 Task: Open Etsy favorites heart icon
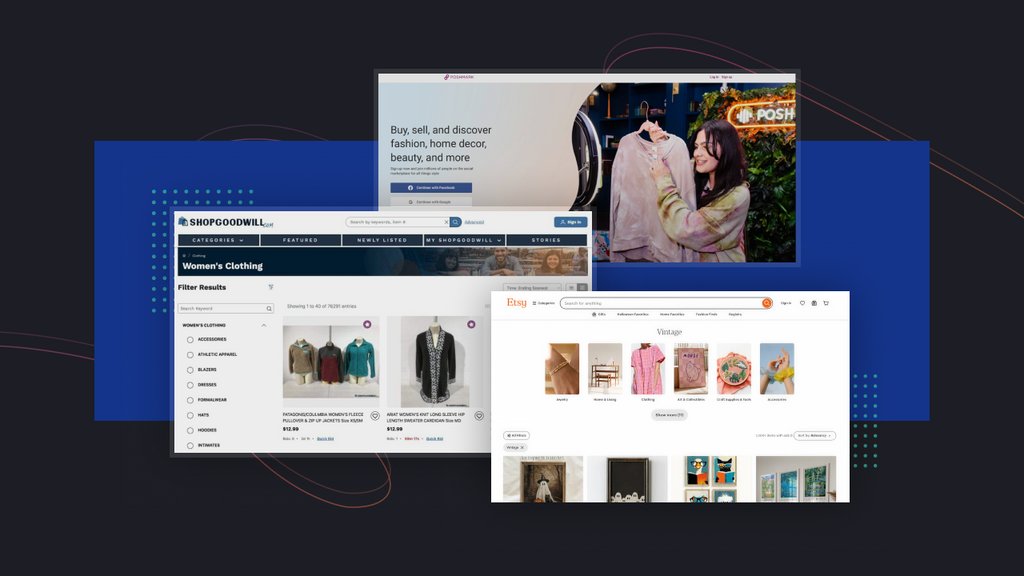[x=801, y=303]
